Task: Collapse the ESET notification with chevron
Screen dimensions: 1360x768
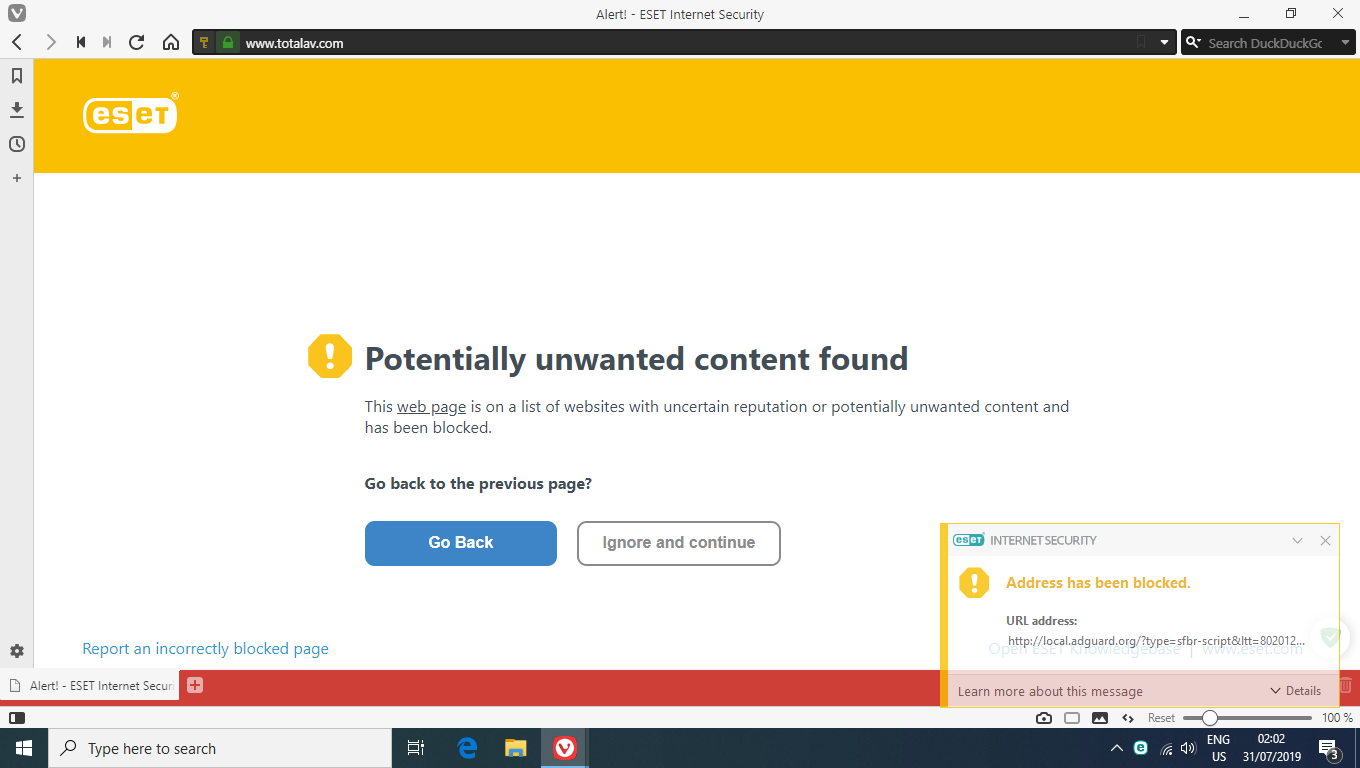Action: pyautogui.click(x=1297, y=540)
